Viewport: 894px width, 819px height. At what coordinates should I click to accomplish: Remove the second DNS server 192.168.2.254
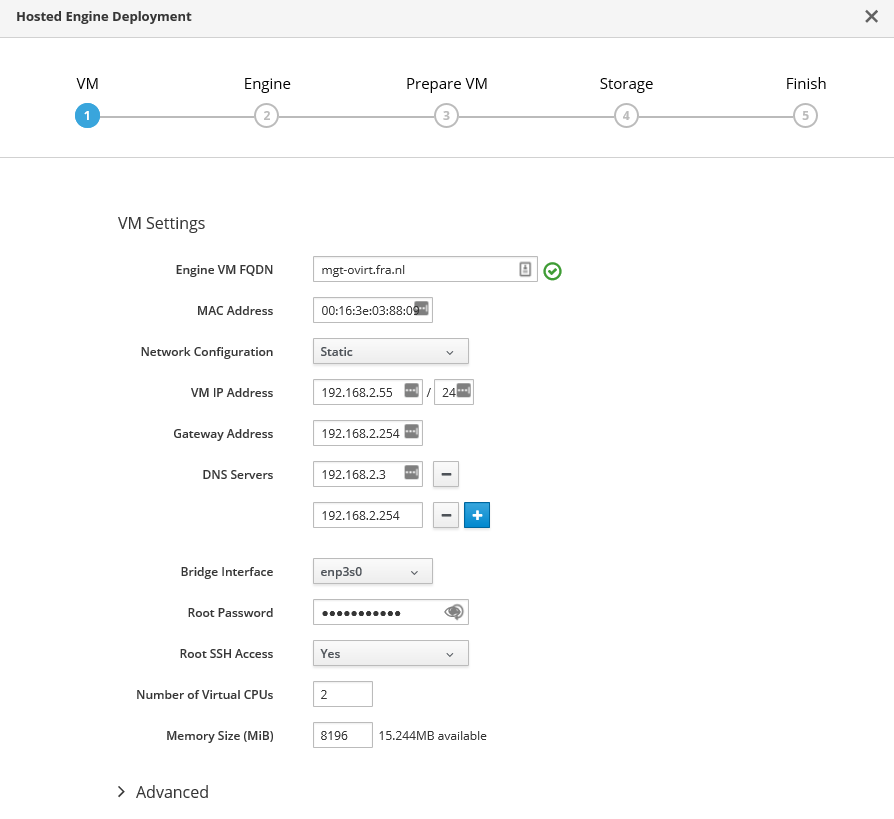click(446, 515)
